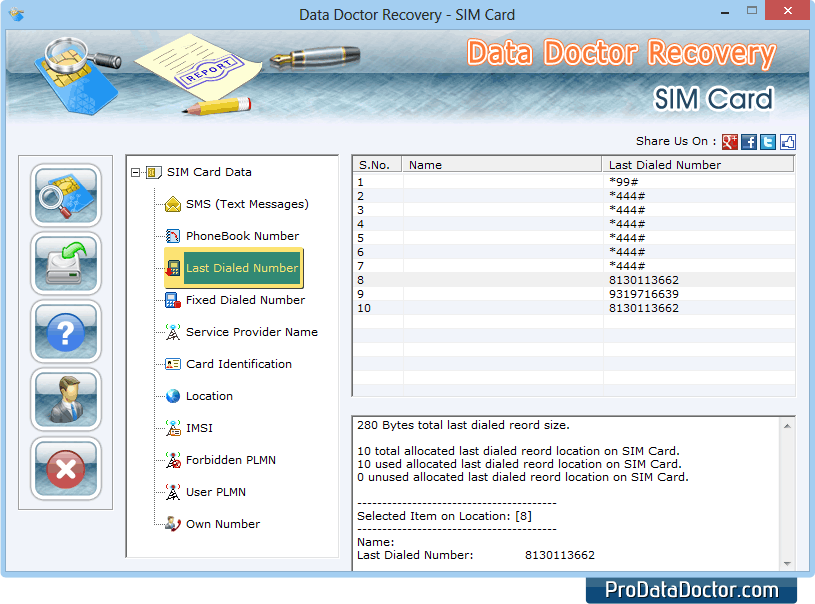Image resolution: width=815 pixels, height=604 pixels.
Task: Click the PhoneBook Number icon
Action: click(173, 236)
